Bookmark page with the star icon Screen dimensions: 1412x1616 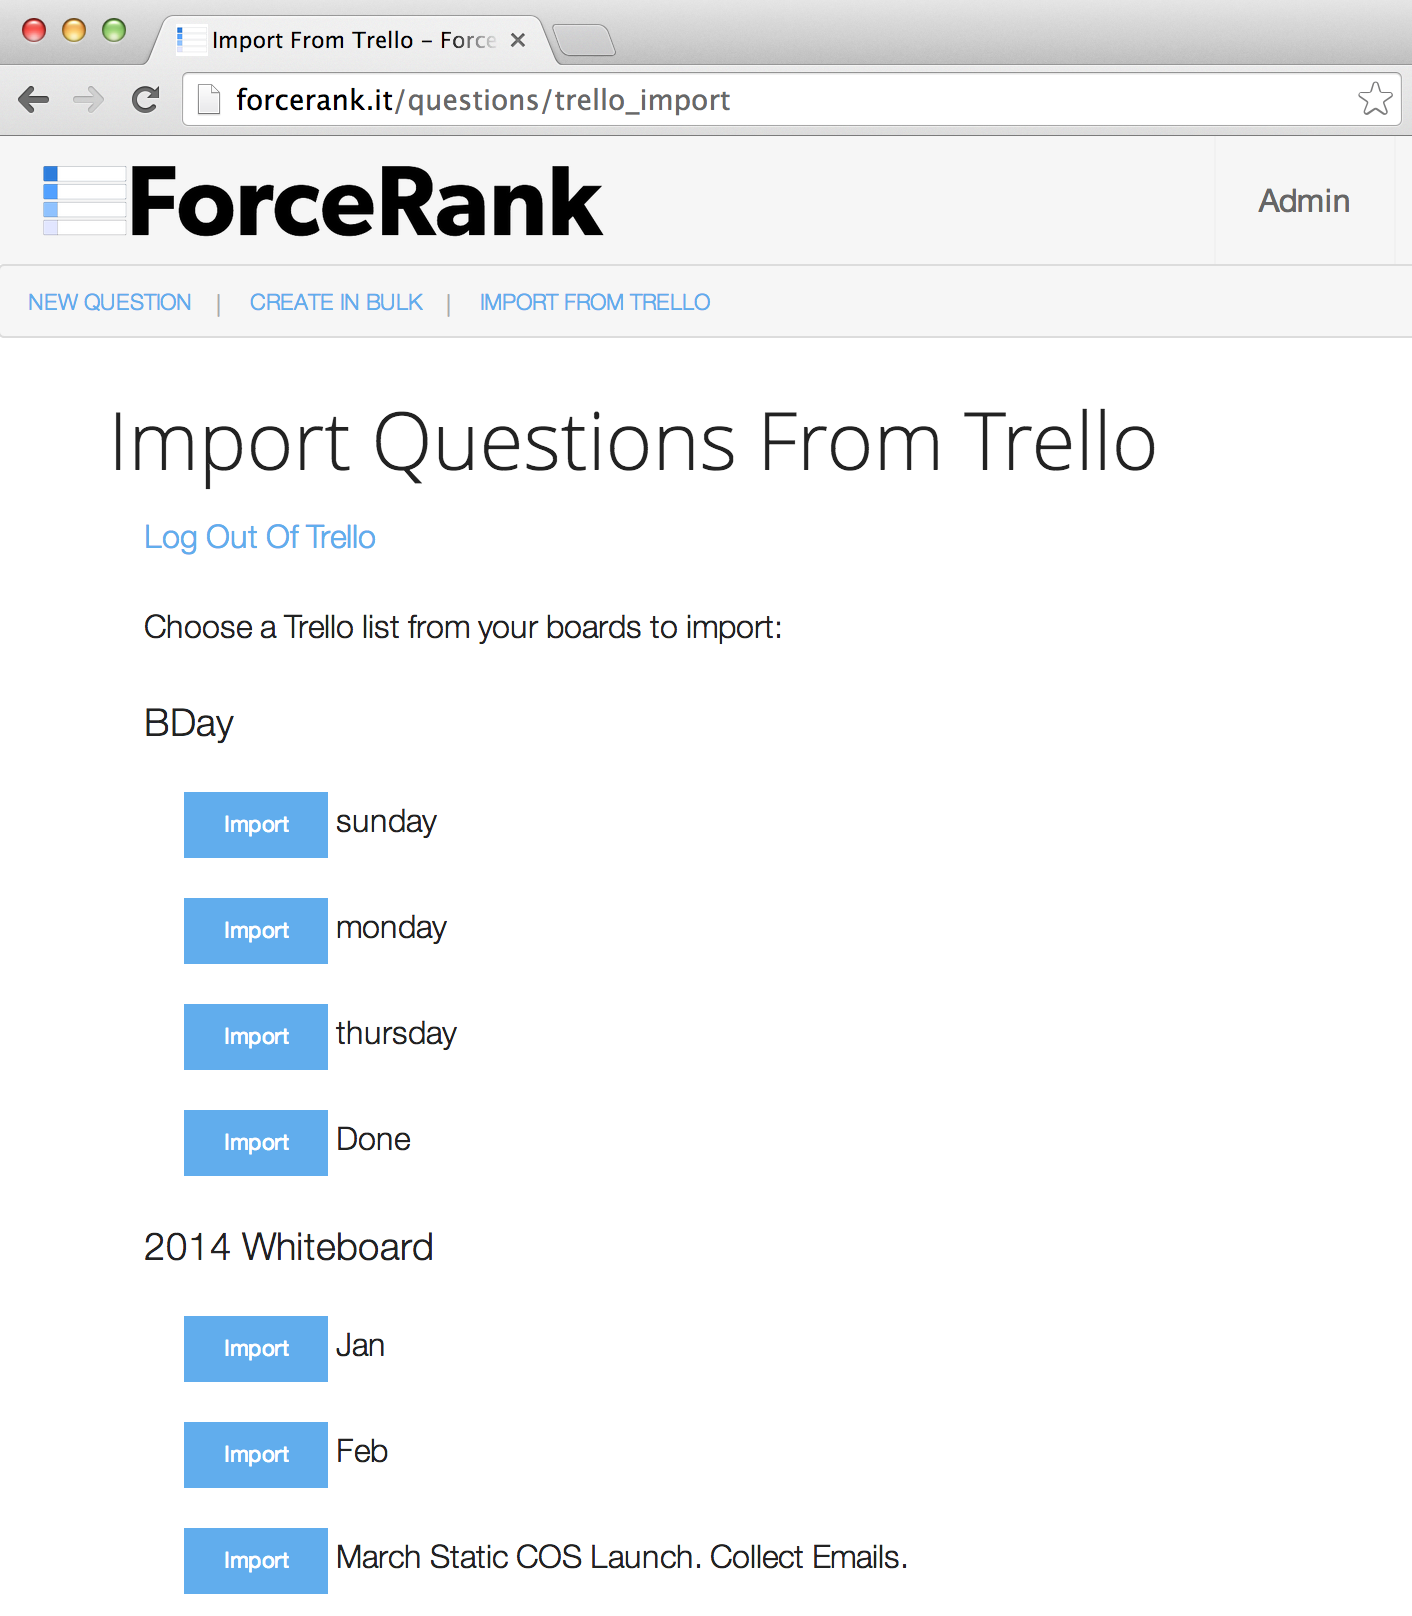click(x=1375, y=100)
